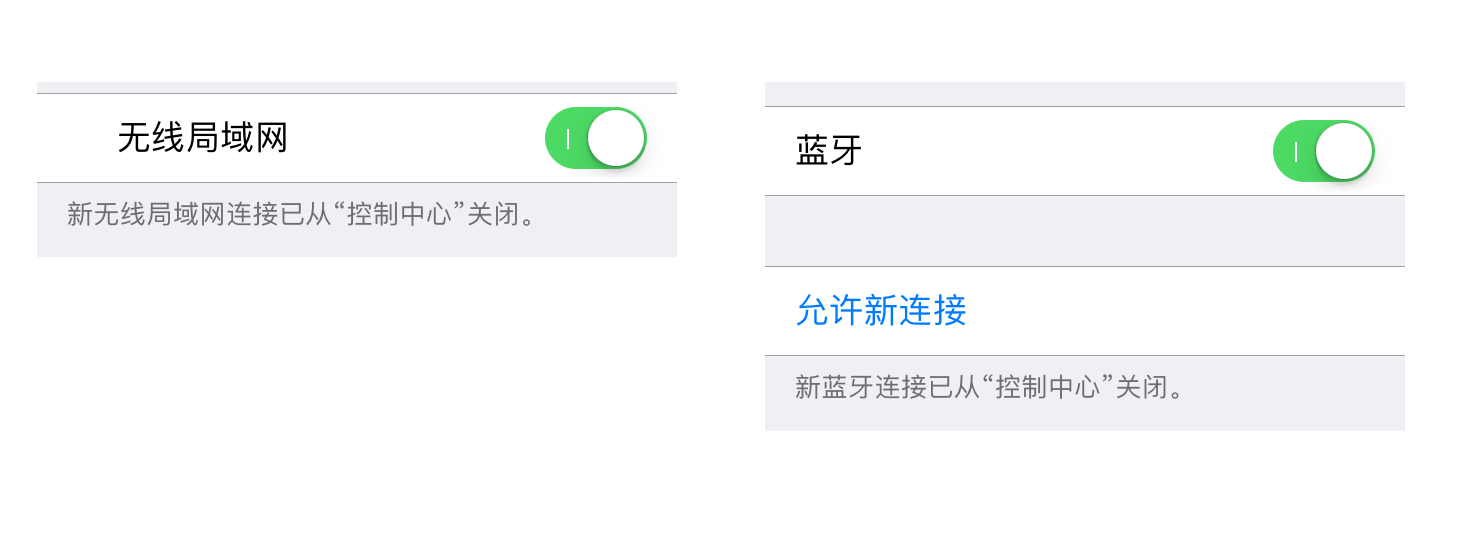
Task: Click the white knob of the 无线局域网 switch
Action: [x=615, y=138]
